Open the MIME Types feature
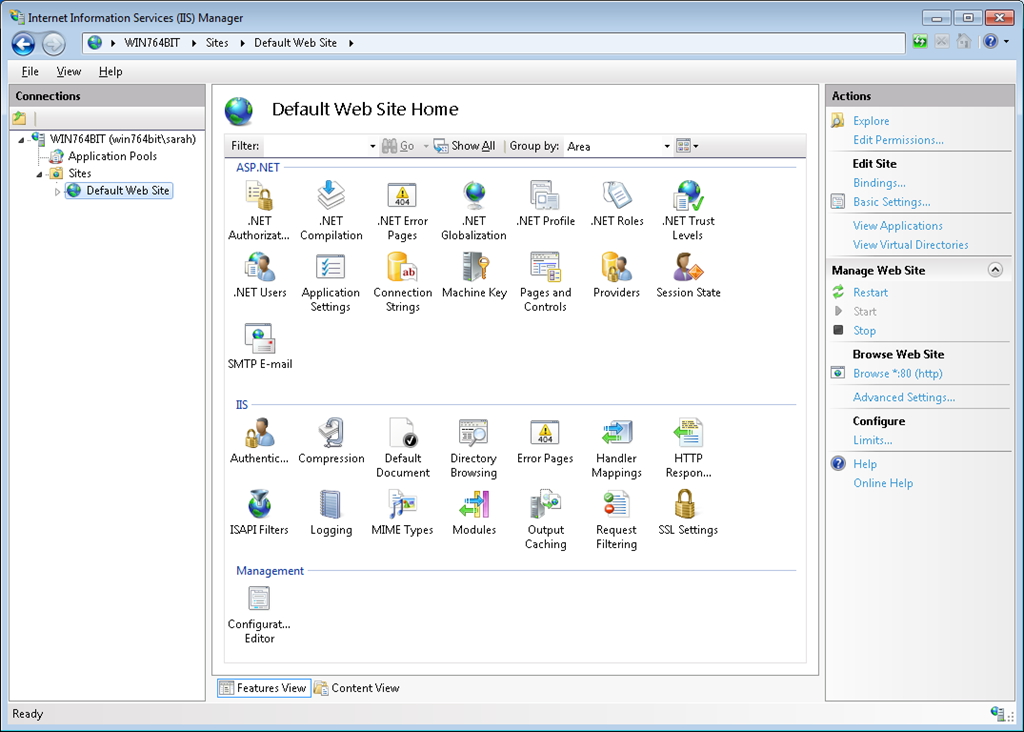 [x=402, y=513]
